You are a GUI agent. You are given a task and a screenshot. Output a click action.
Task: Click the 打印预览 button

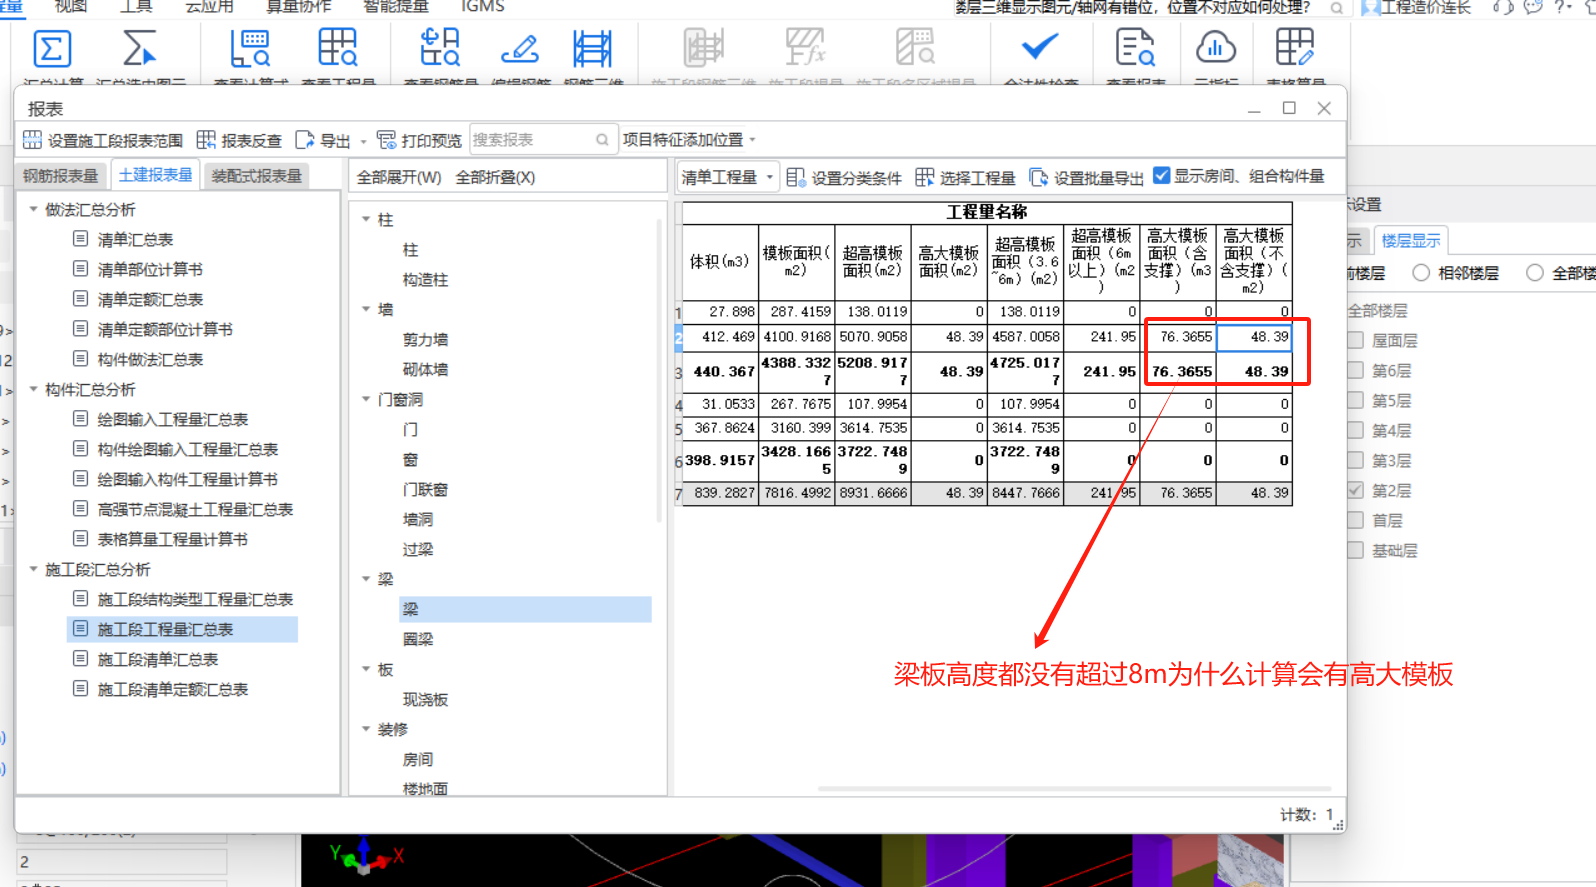(x=419, y=141)
